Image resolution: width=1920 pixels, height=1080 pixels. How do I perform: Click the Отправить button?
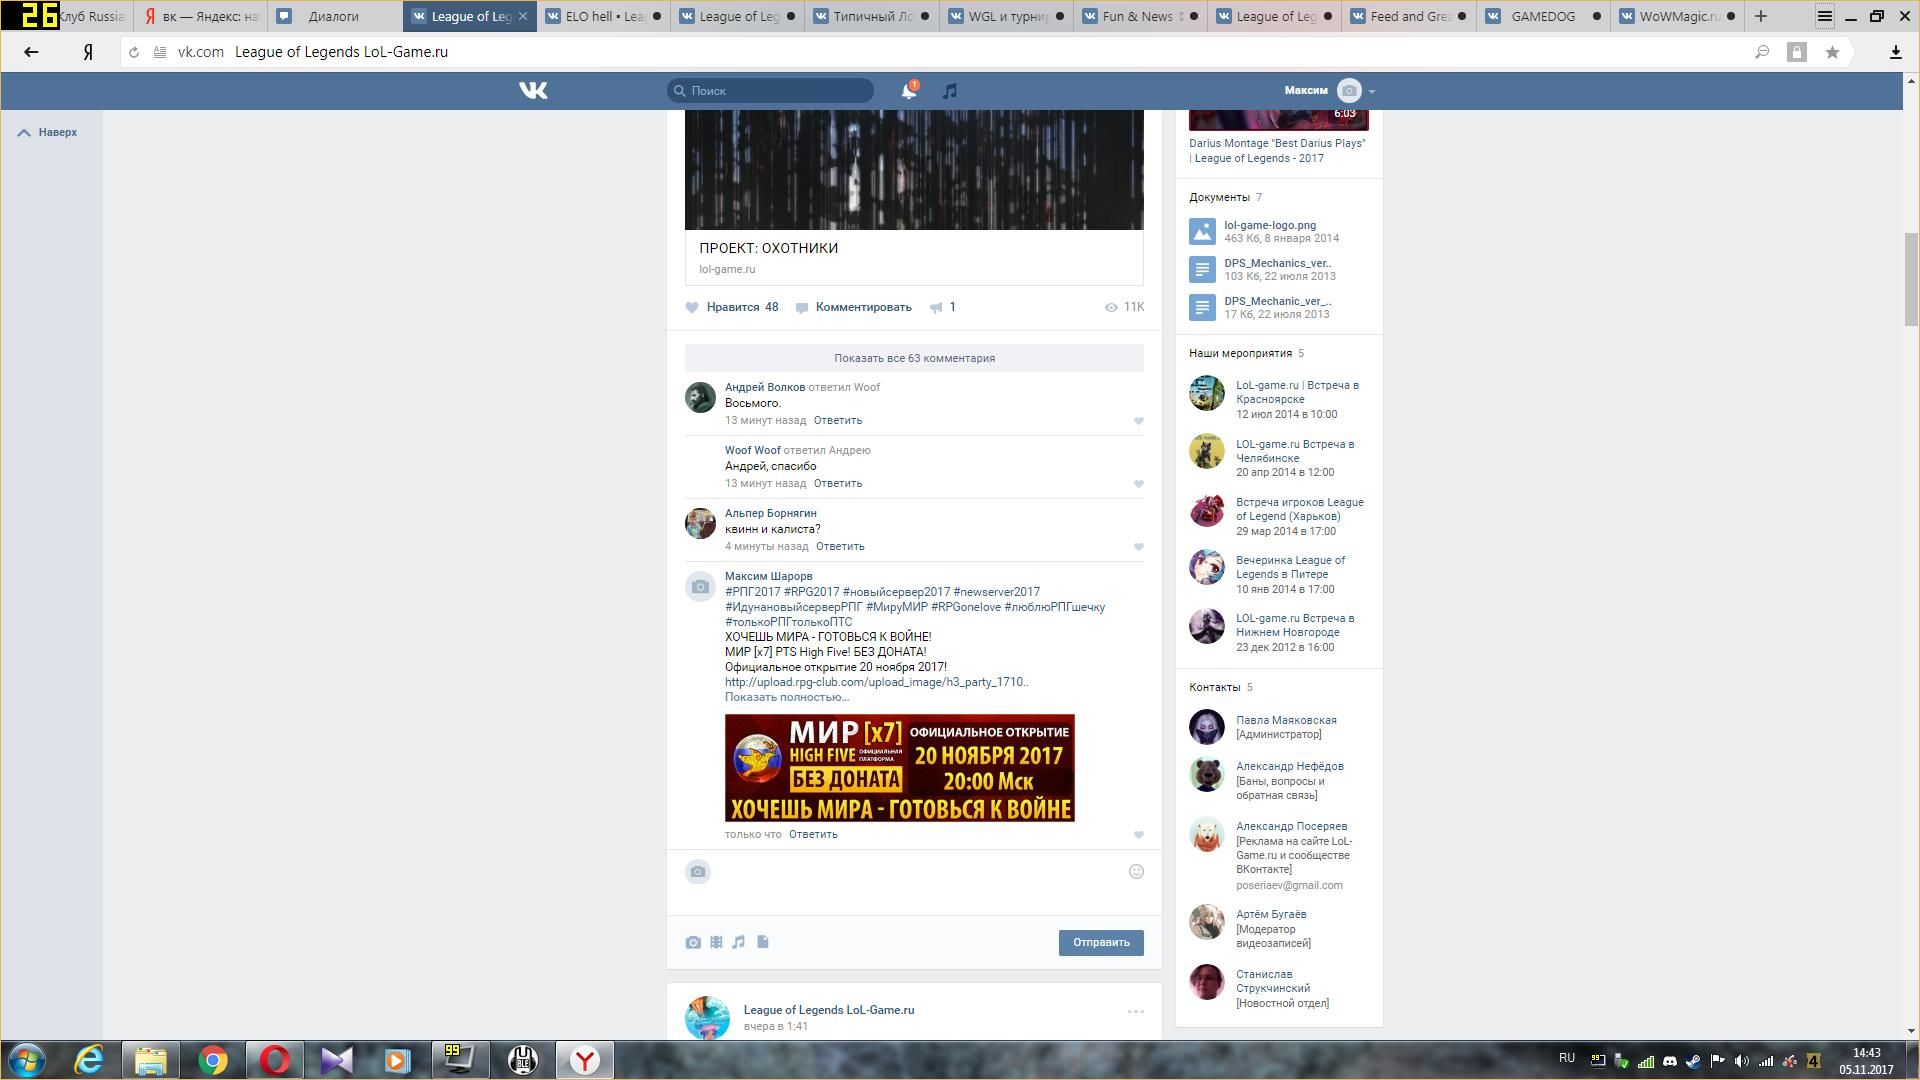(x=1101, y=943)
